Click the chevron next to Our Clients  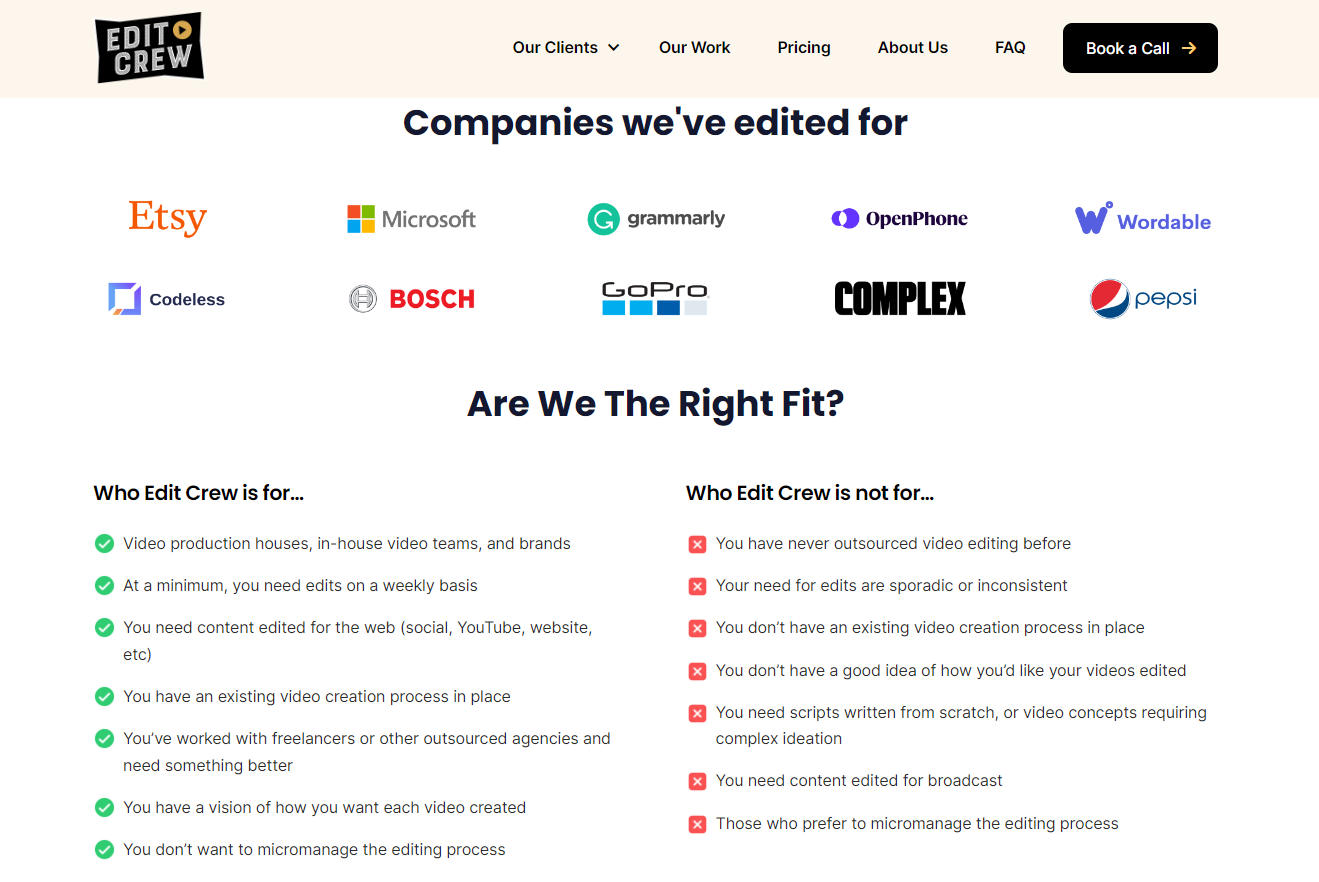[614, 48]
